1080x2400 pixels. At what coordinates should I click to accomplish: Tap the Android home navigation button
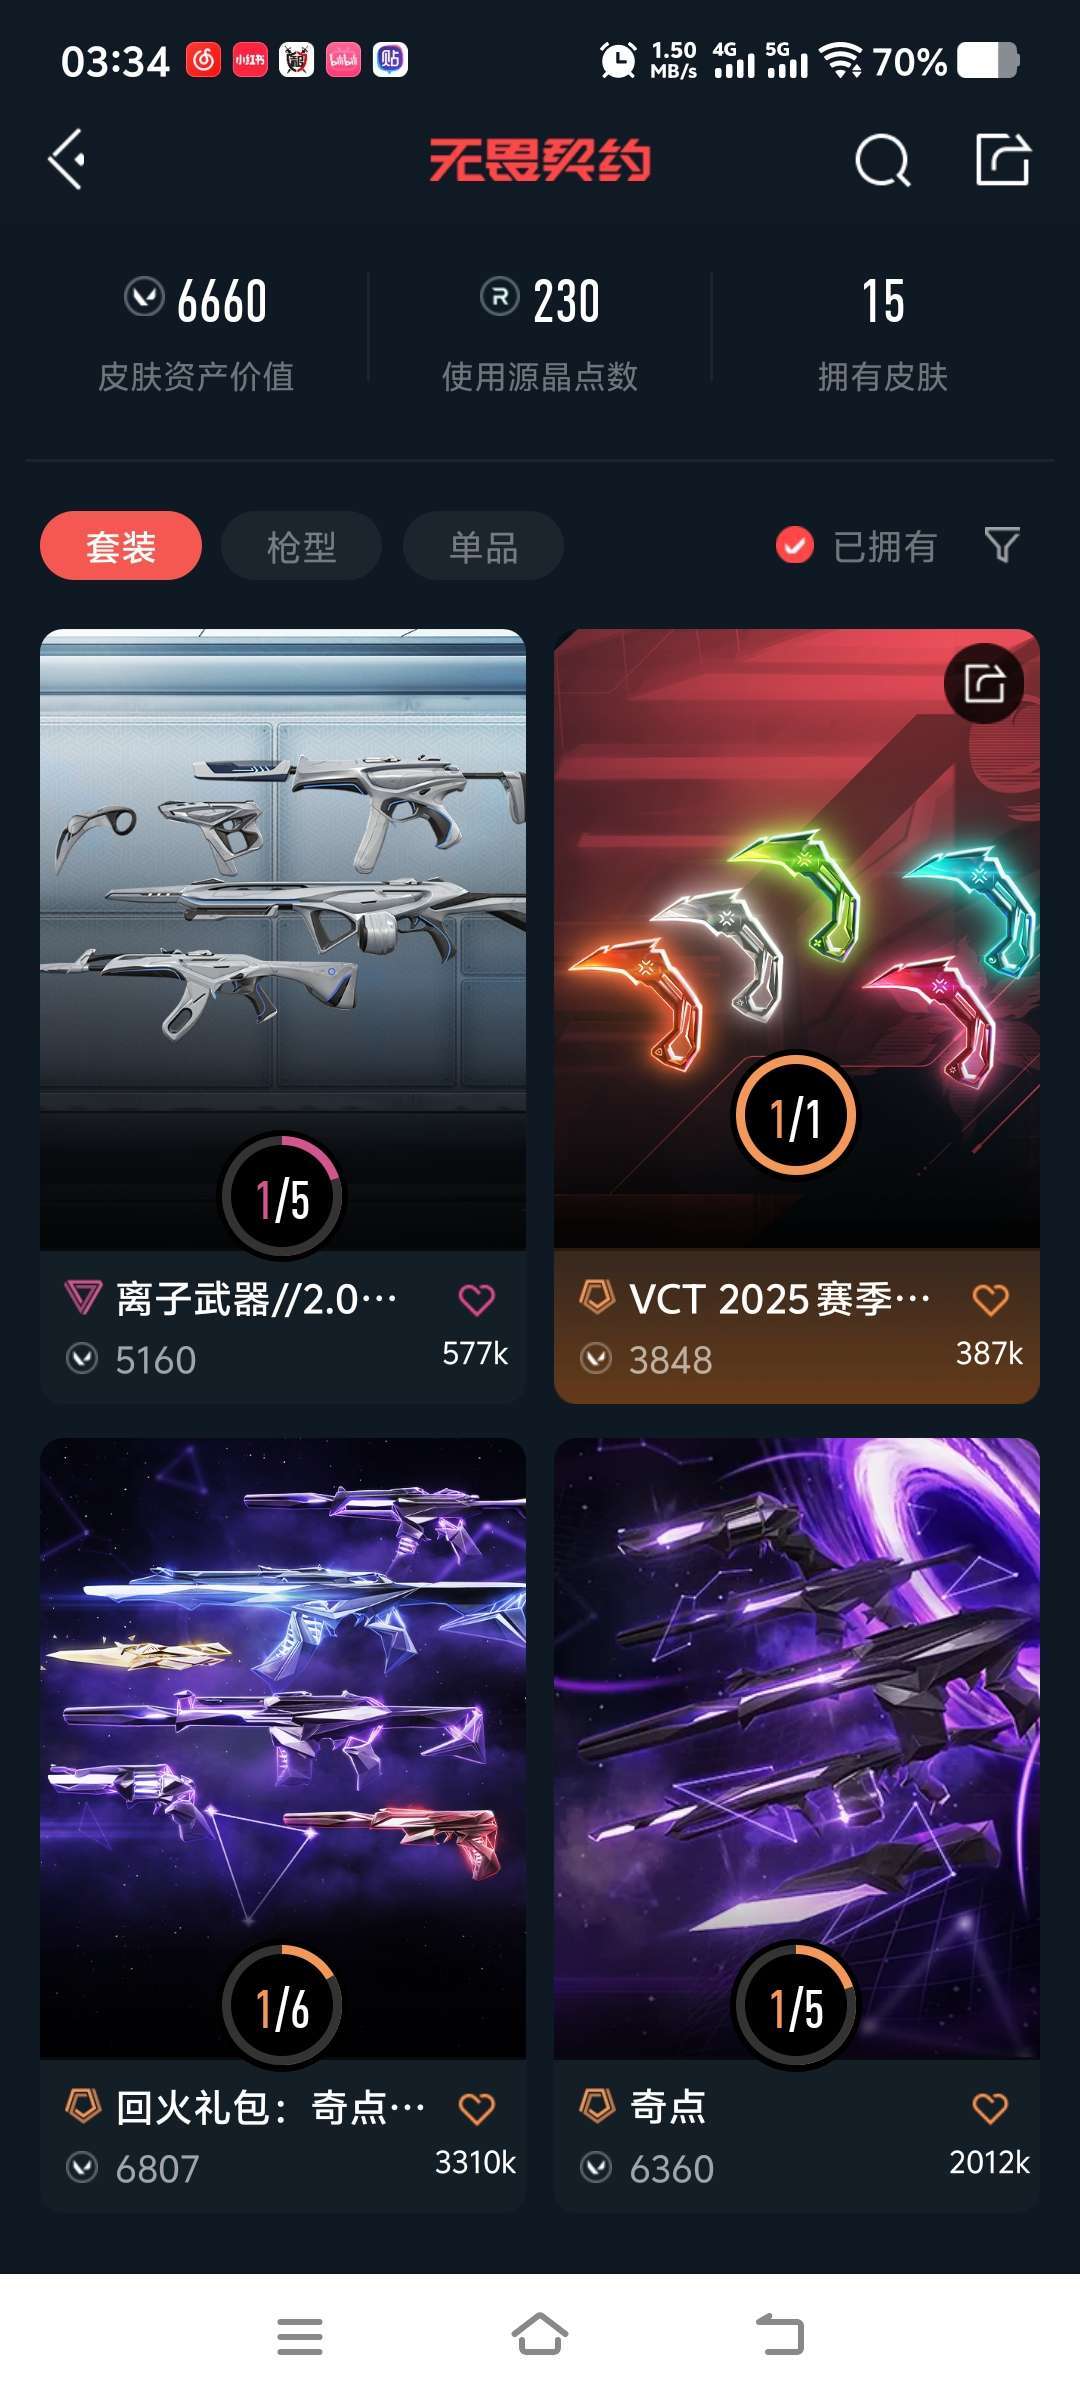540,2337
